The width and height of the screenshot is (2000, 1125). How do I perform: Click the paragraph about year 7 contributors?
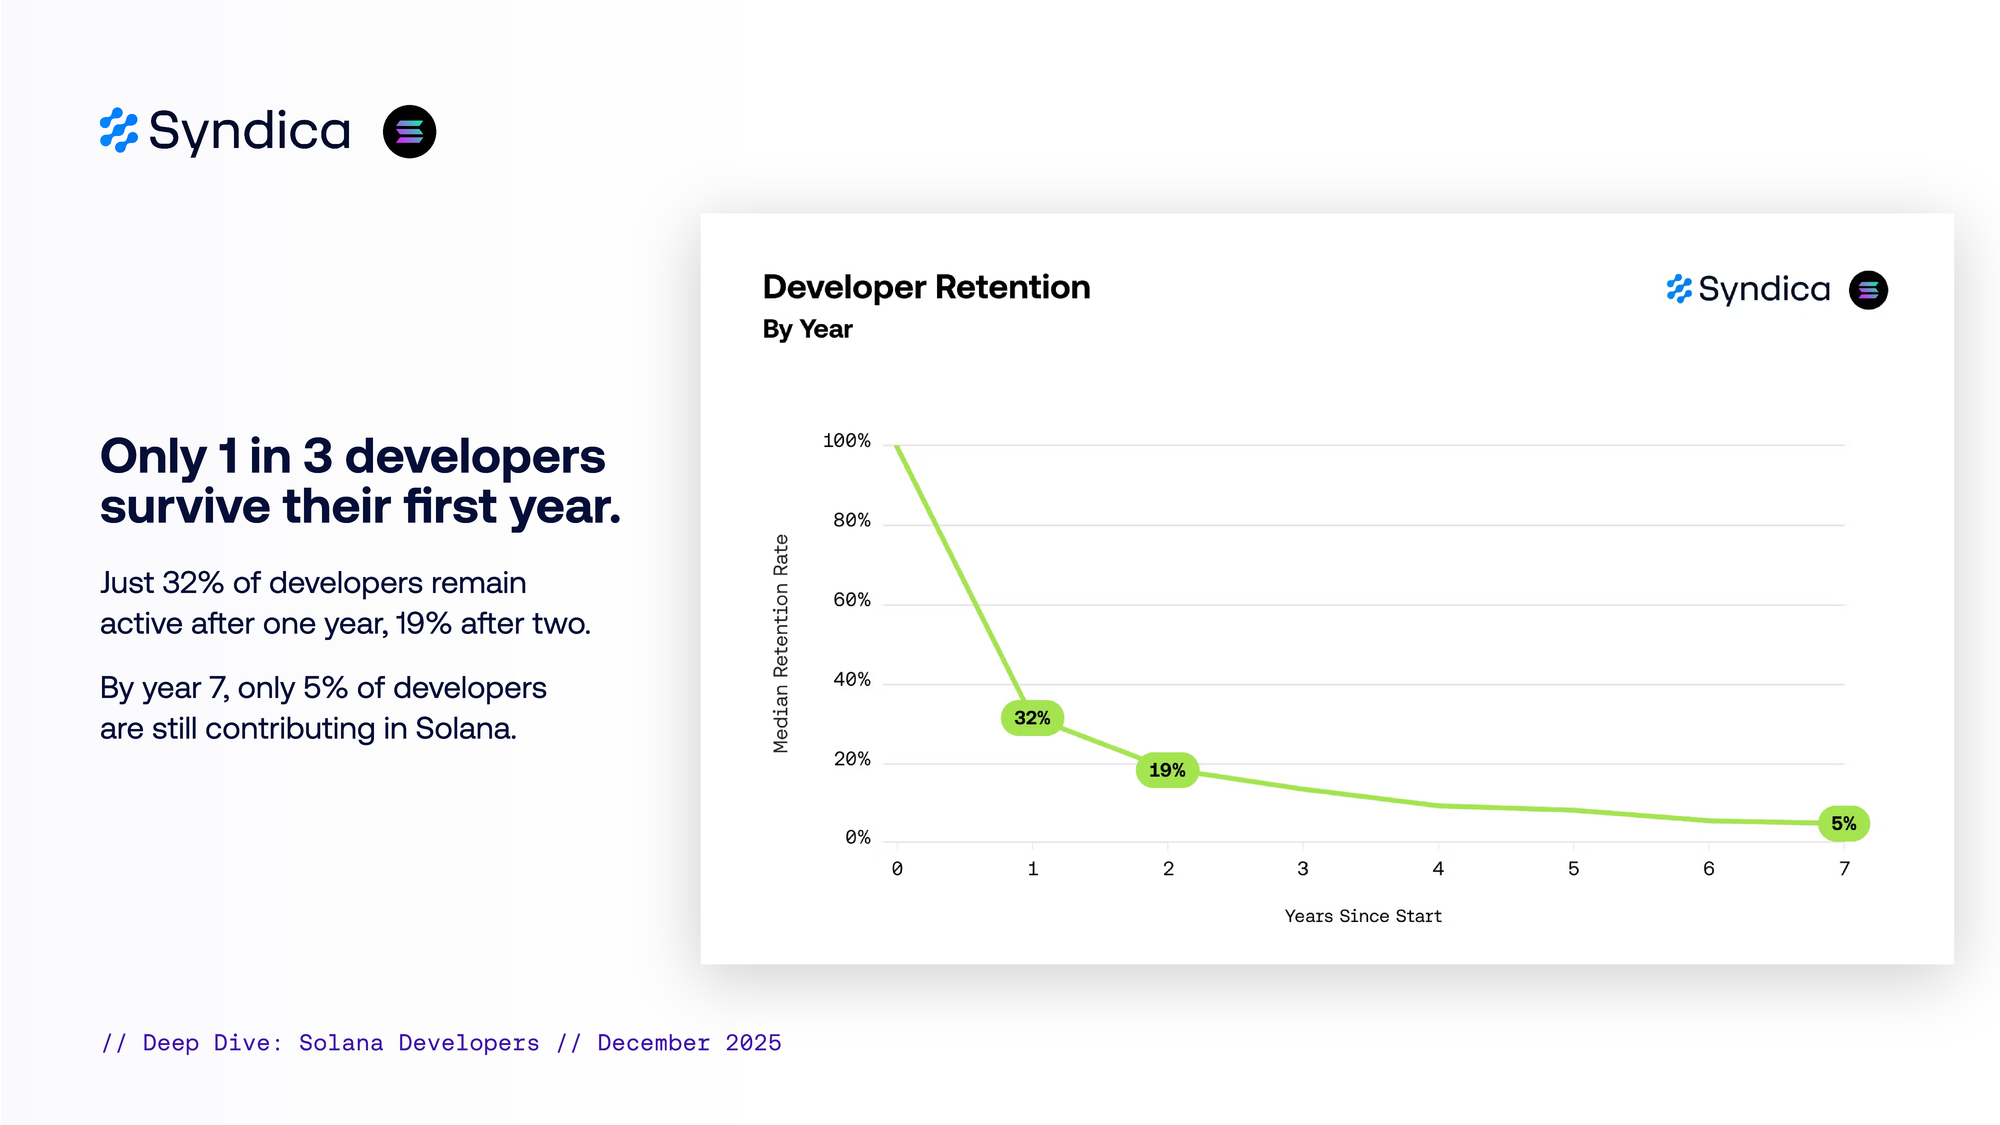click(x=323, y=708)
